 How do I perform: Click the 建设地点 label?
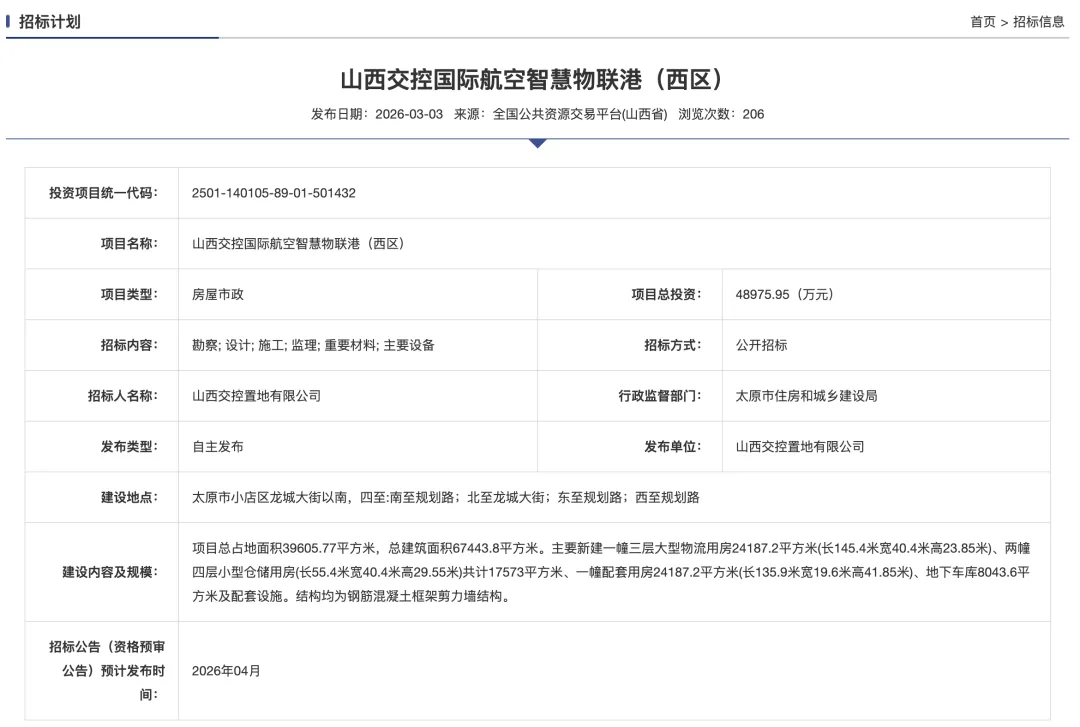[x=129, y=498]
